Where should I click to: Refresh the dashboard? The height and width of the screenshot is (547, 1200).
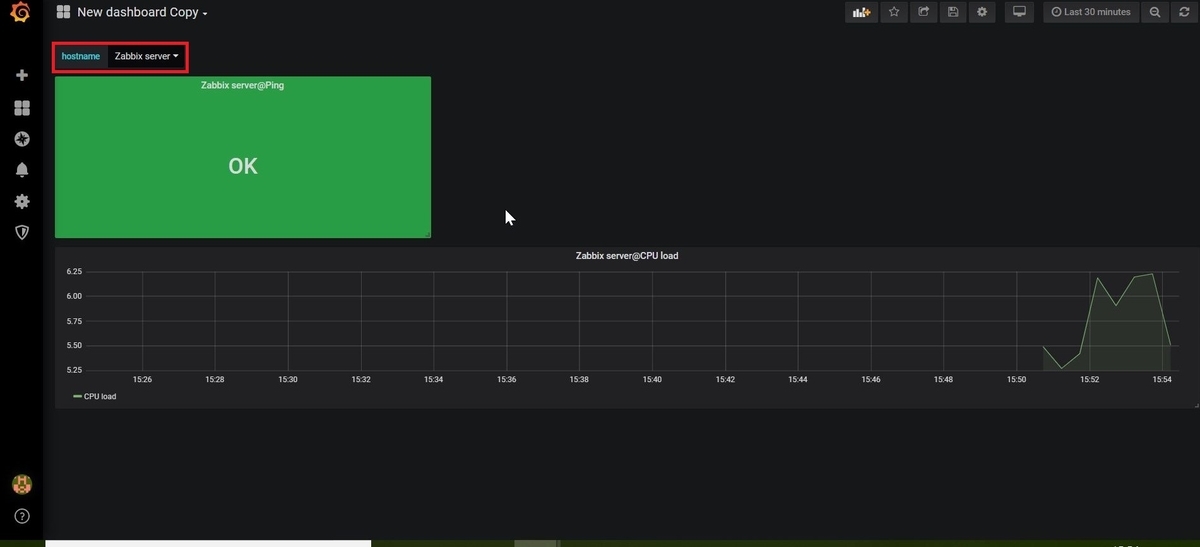tap(1184, 12)
